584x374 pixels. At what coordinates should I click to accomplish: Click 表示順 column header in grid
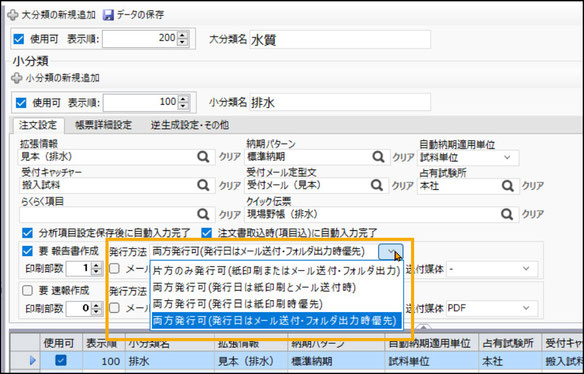tap(104, 343)
